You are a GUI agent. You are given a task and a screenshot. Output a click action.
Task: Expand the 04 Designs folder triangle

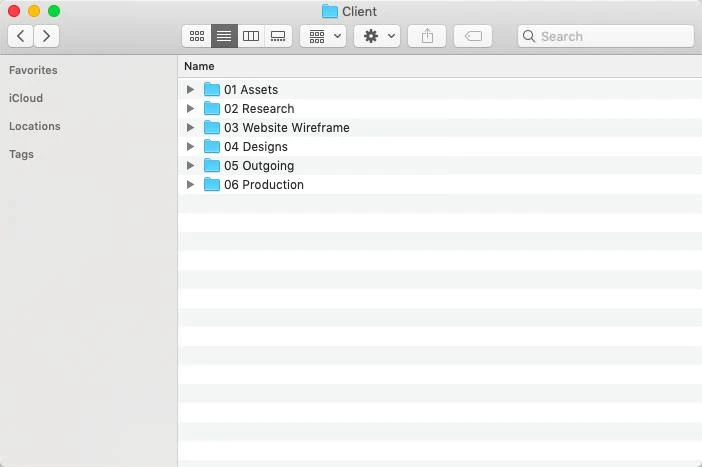point(190,146)
